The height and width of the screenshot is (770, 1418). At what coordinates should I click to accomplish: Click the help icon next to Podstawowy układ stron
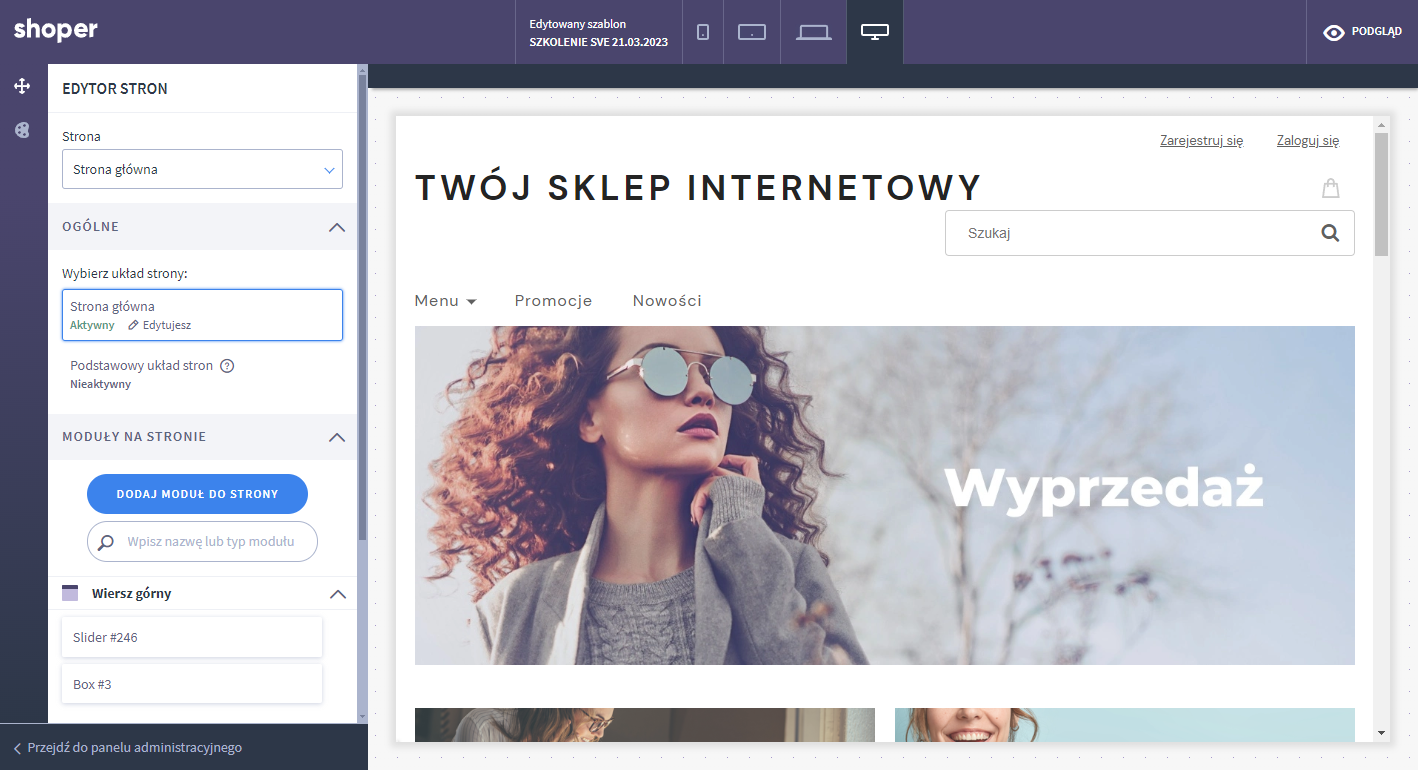pyautogui.click(x=227, y=366)
